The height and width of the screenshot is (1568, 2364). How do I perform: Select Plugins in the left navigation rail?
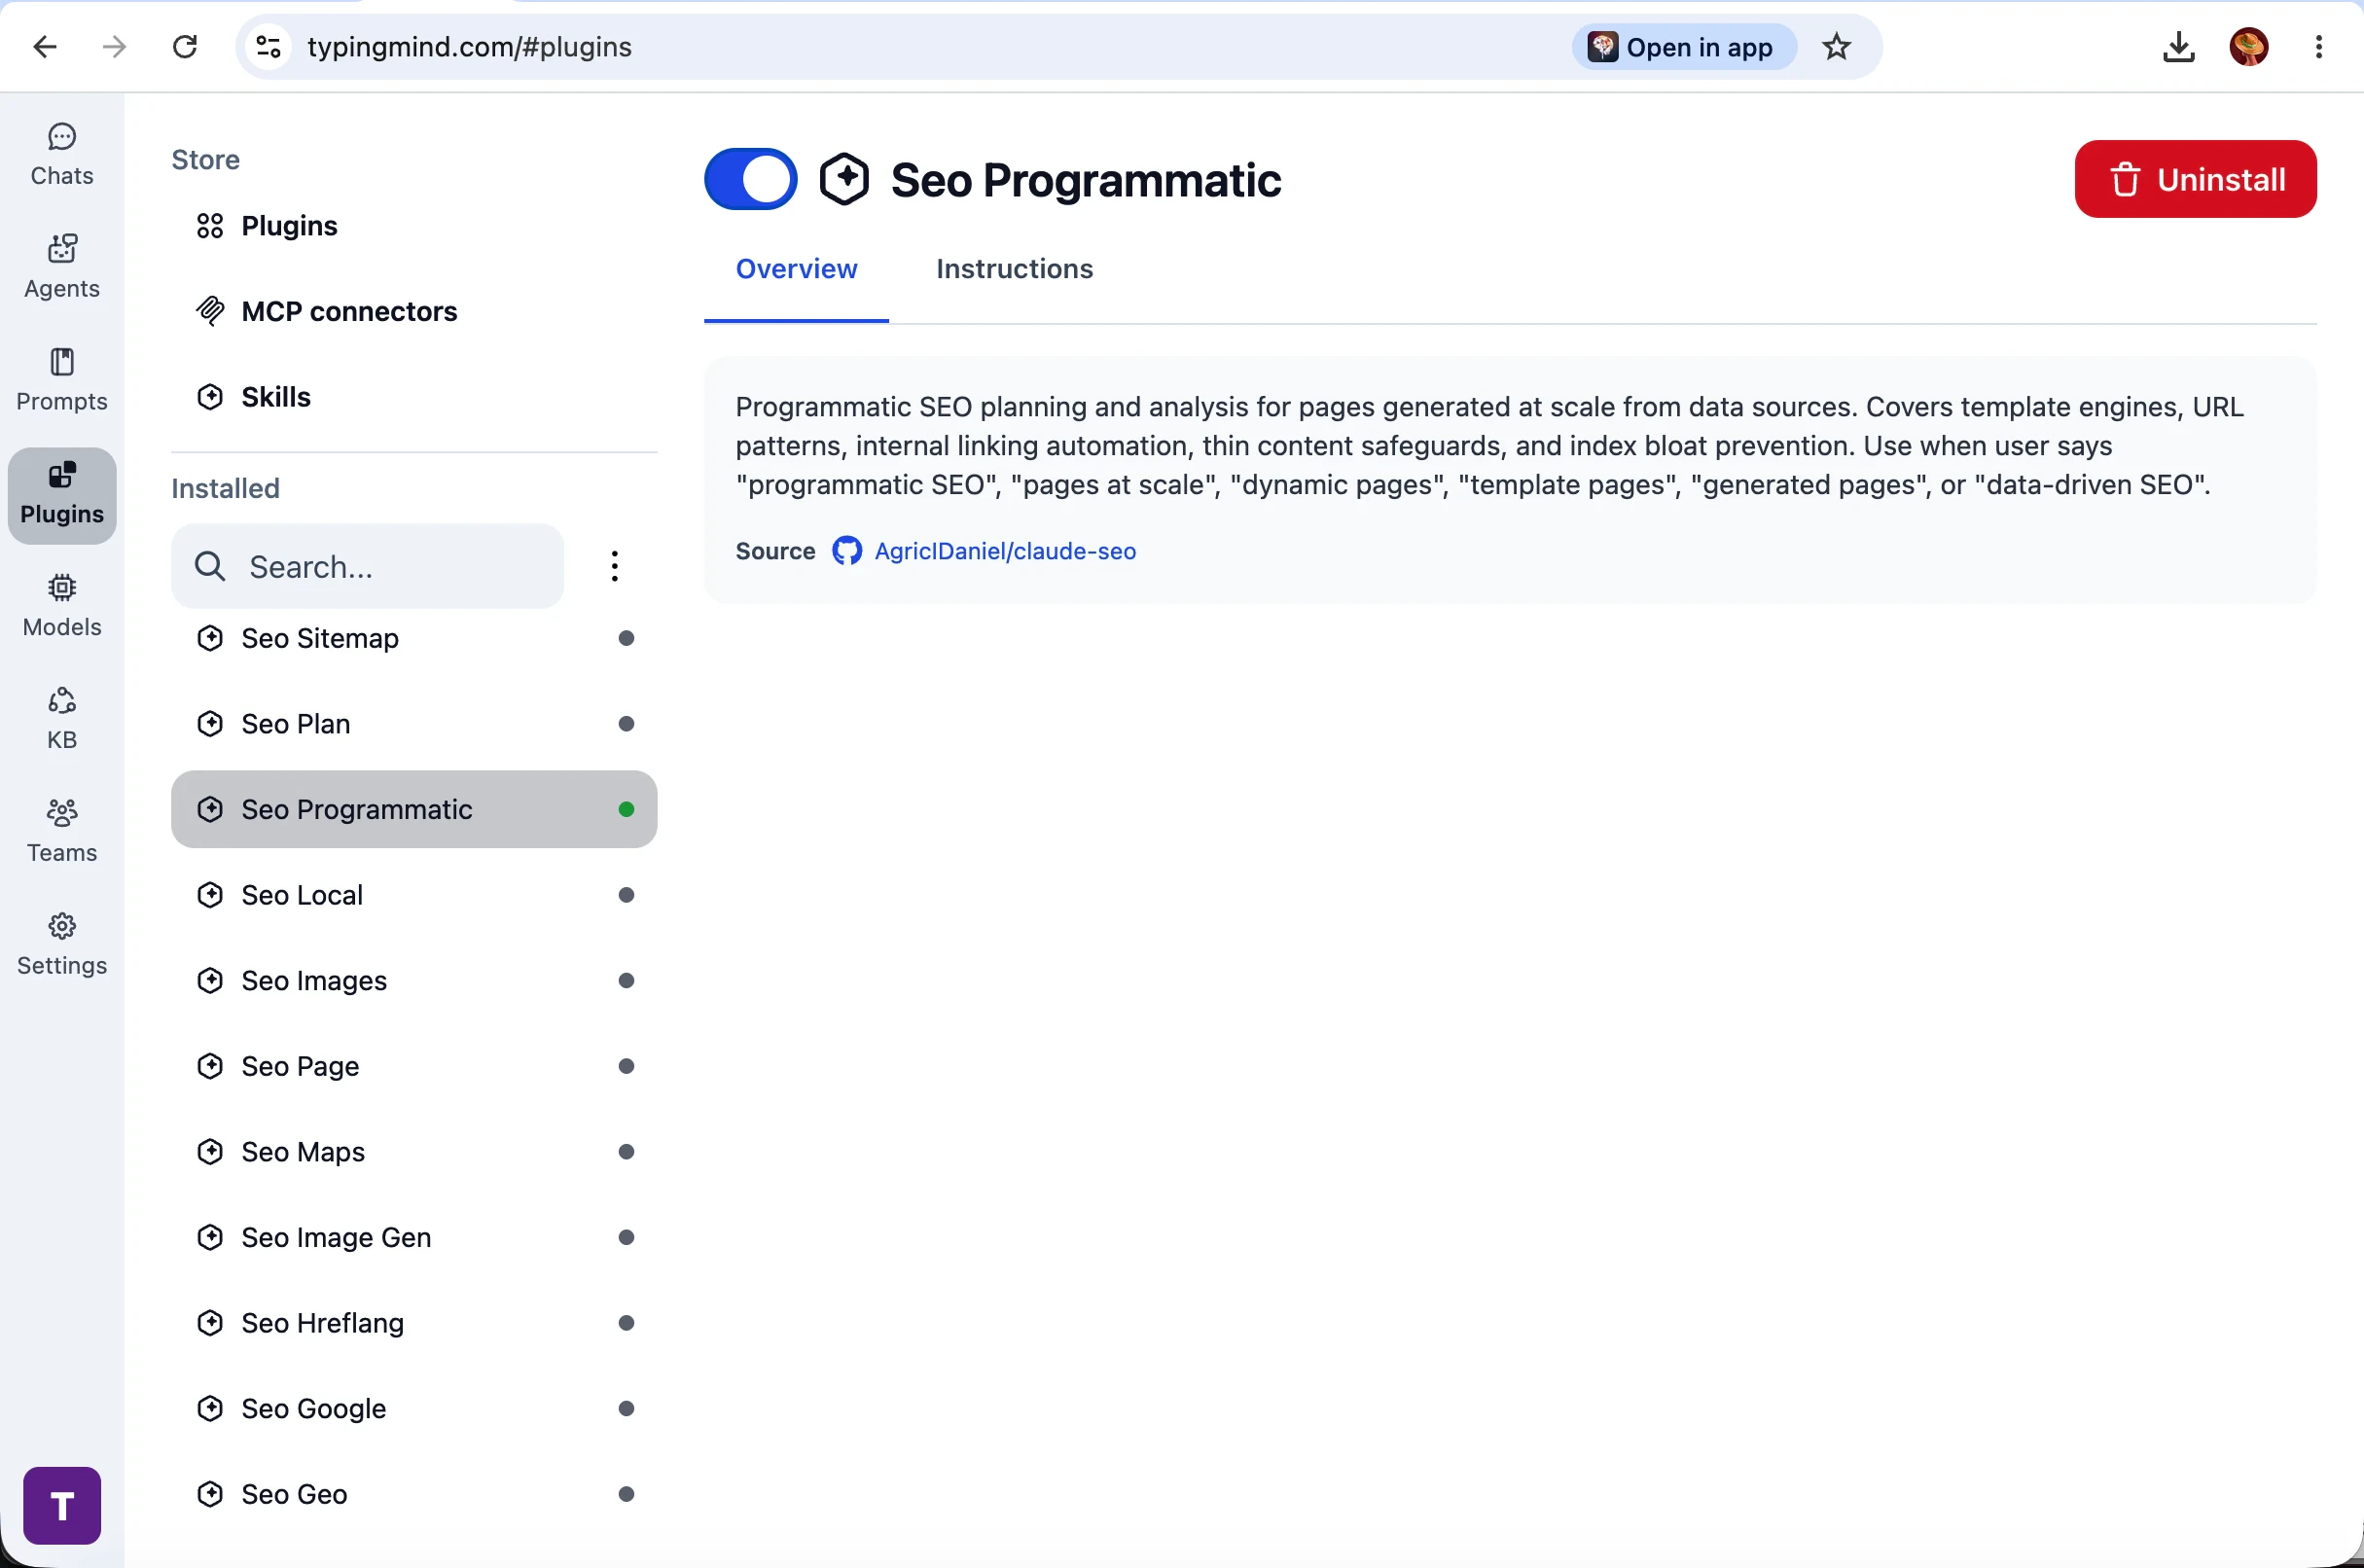click(62, 495)
